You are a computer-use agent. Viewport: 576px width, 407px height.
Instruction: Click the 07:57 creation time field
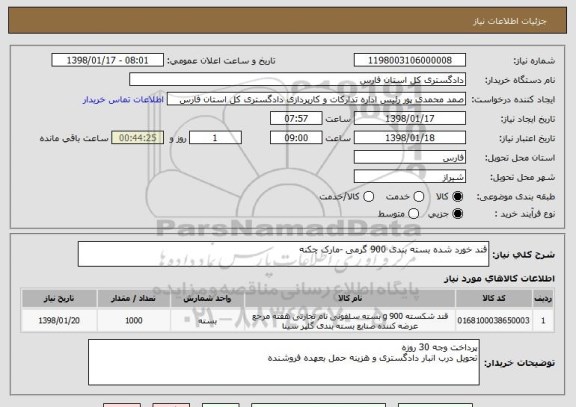pyautogui.click(x=296, y=118)
